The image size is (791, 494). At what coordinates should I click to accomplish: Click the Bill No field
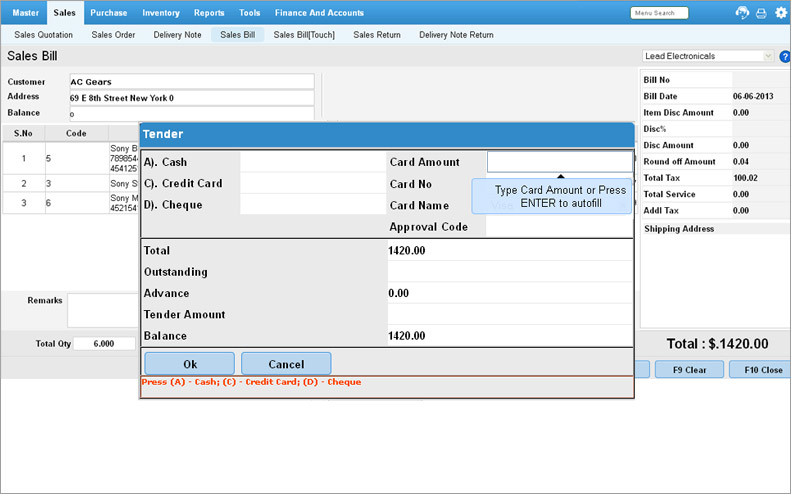pyautogui.click(x=761, y=80)
